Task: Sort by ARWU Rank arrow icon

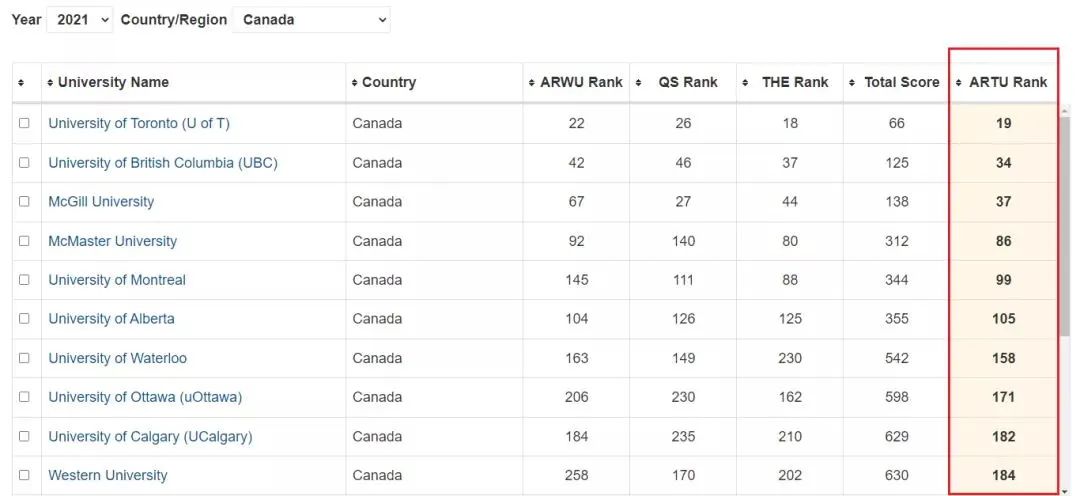Action: (x=532, y=83)
